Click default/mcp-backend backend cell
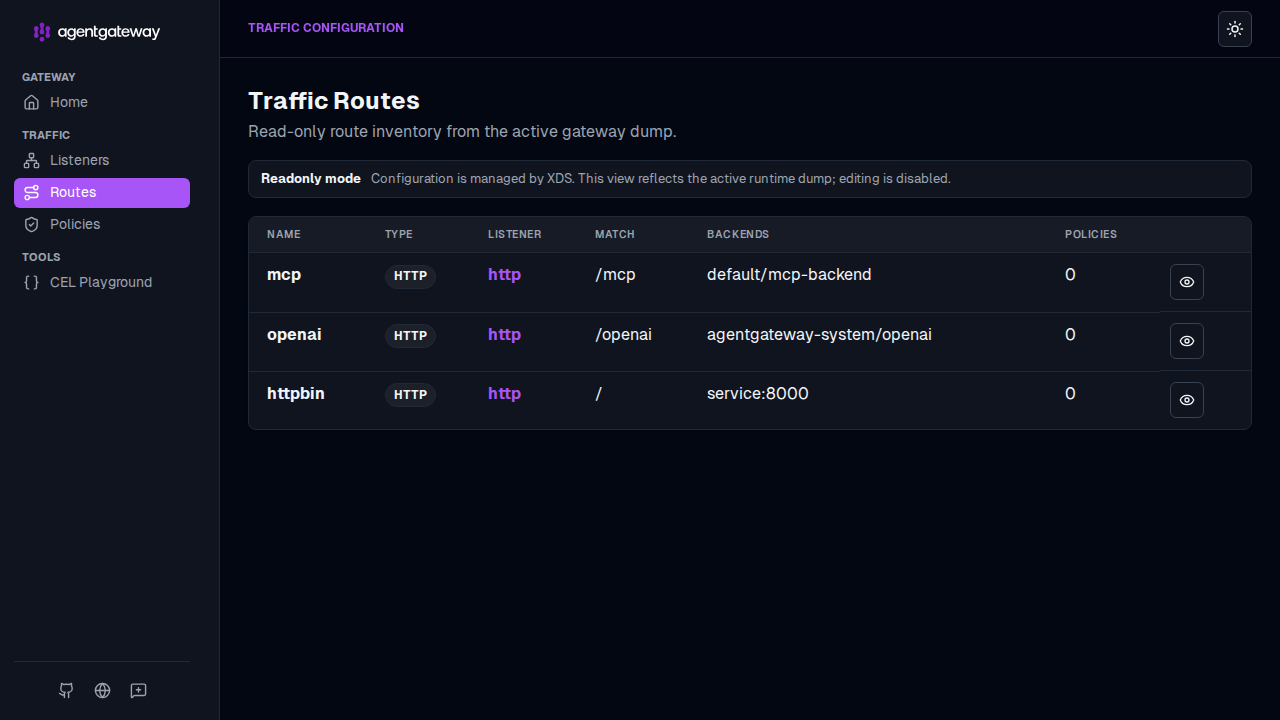1280x720 pixels. tap(789, 274)
